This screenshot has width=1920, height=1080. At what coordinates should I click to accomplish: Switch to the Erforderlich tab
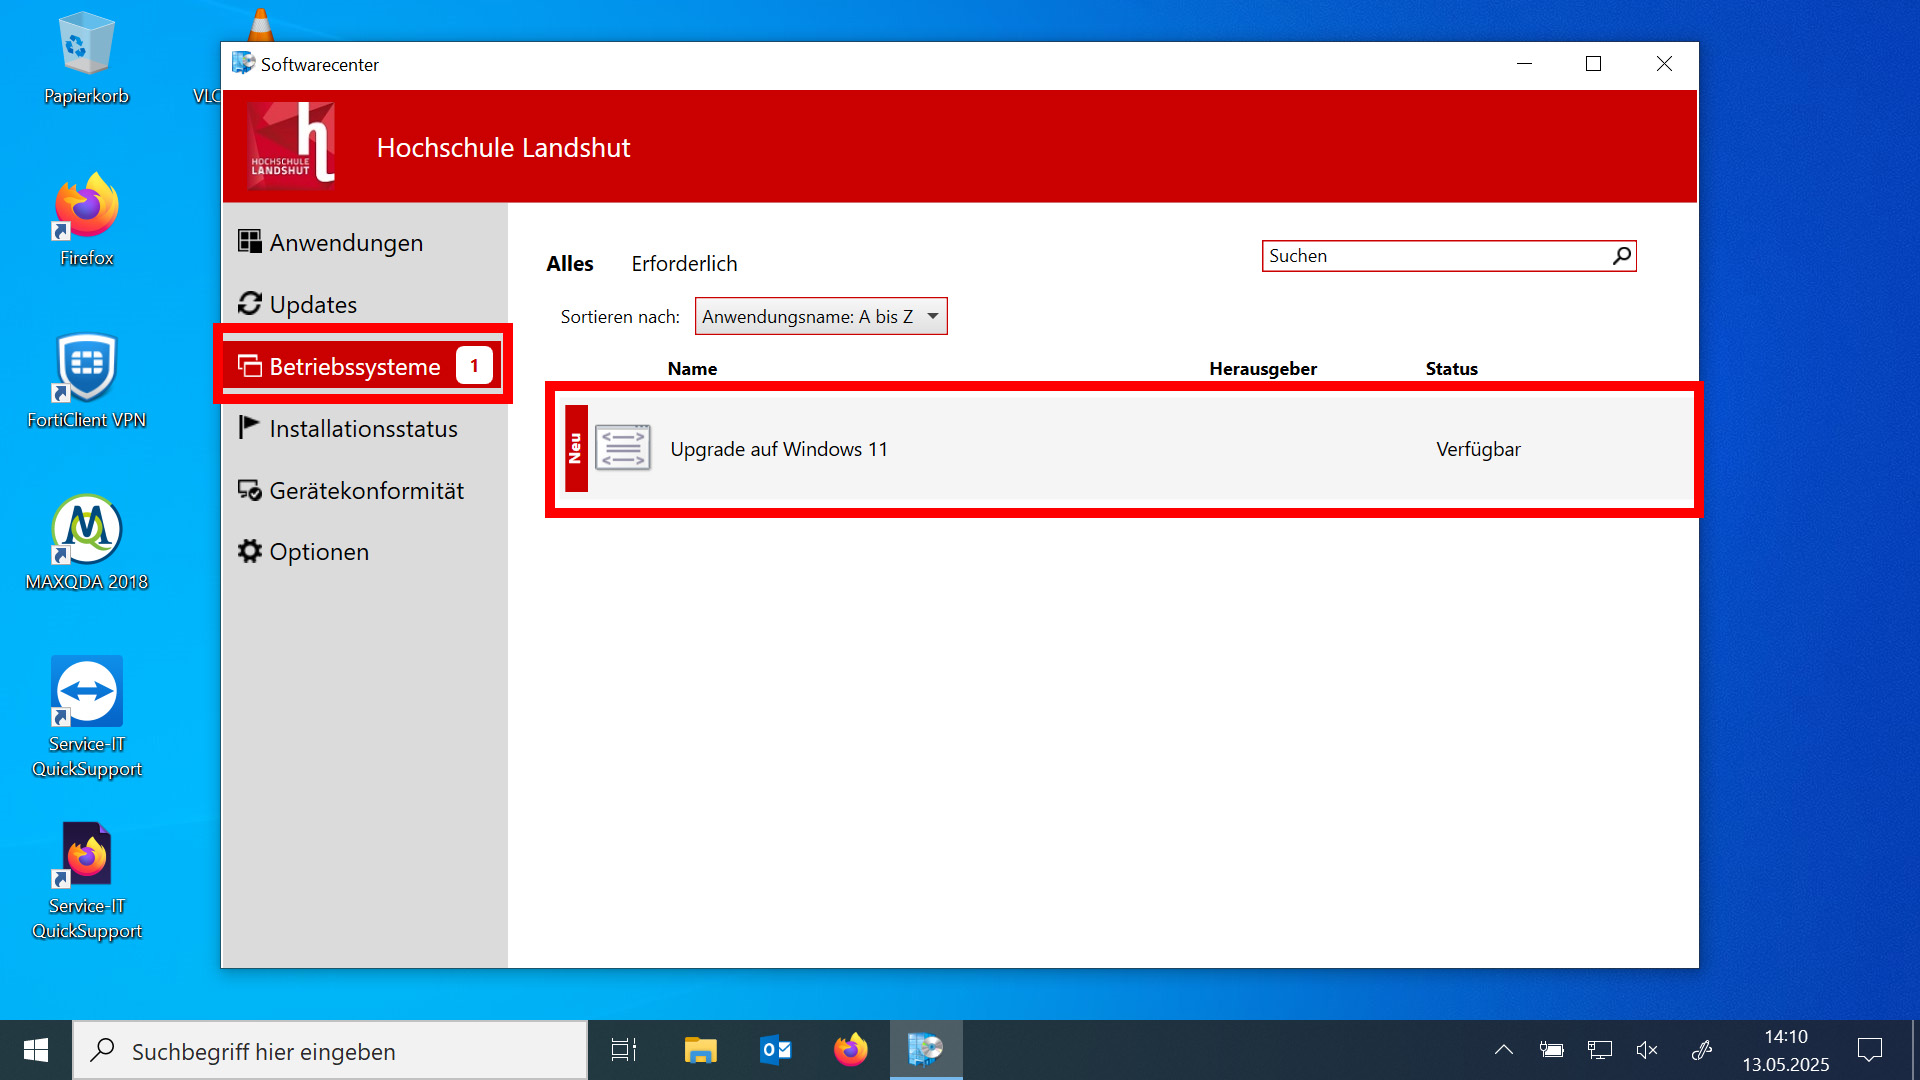coord(684,263)
